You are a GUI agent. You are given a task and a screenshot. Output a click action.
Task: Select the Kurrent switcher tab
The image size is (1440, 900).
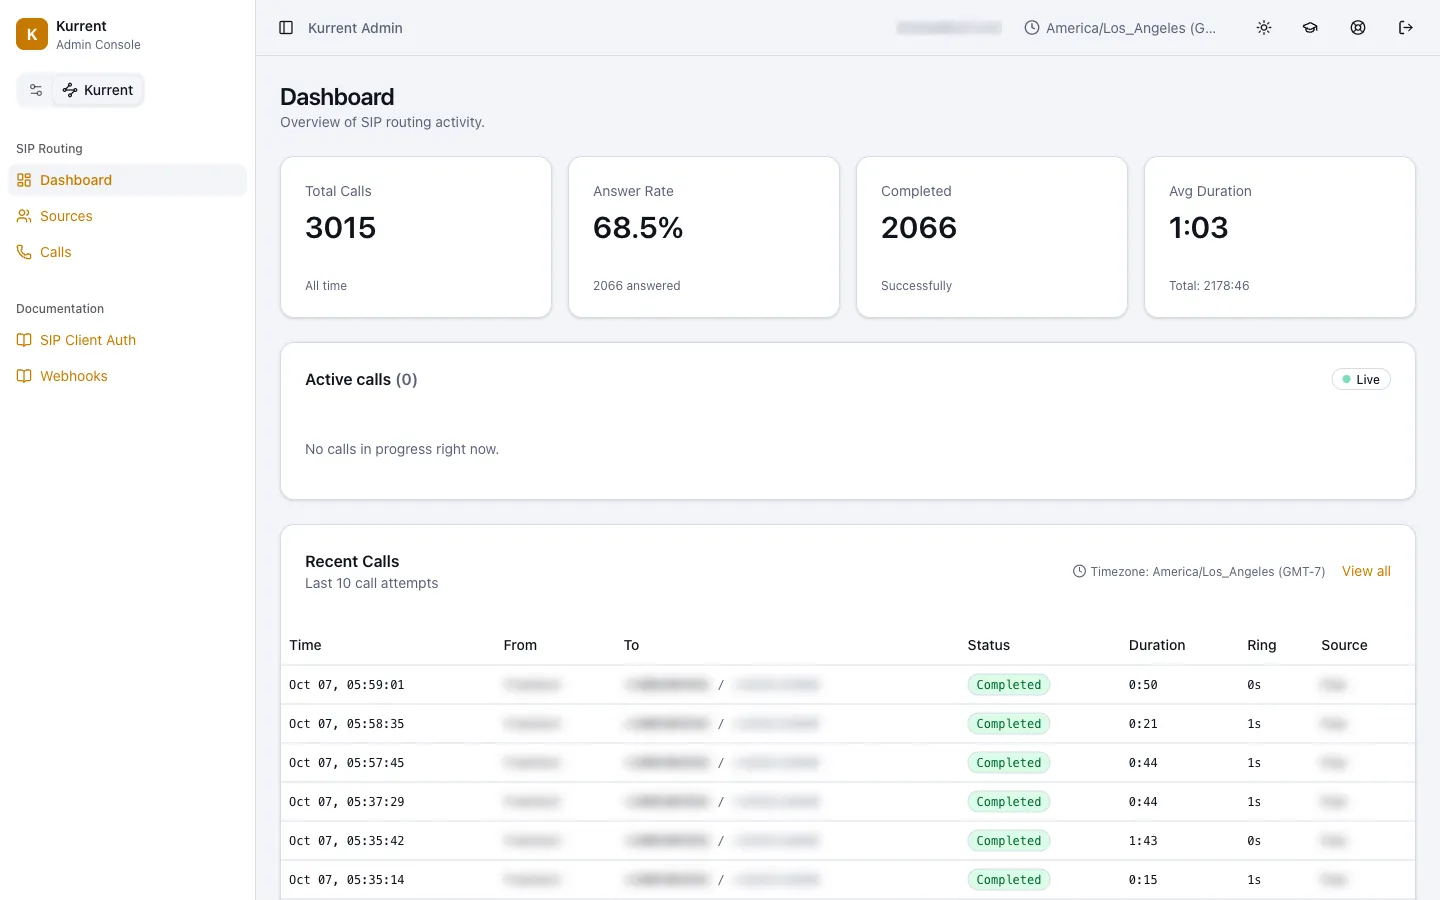tap(98, 90)
